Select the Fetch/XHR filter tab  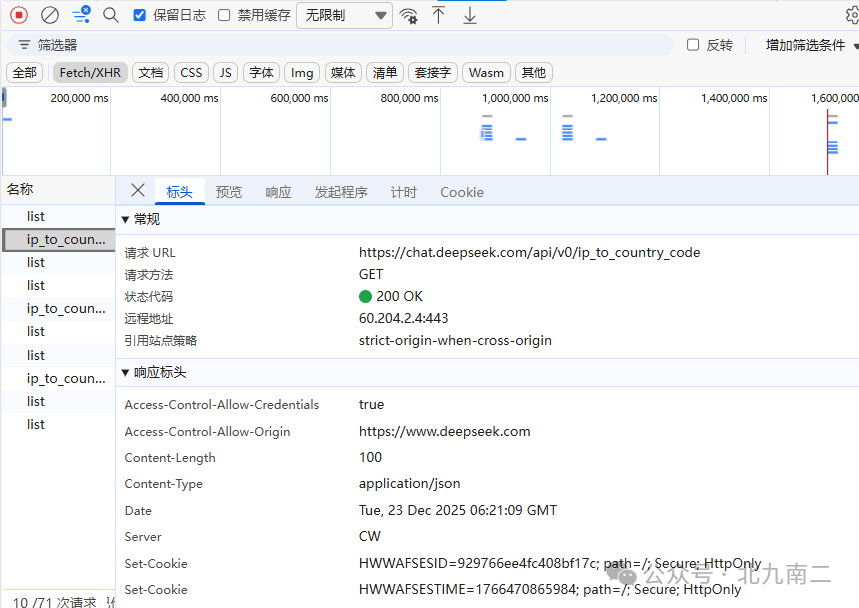click(x=89, y=72)
